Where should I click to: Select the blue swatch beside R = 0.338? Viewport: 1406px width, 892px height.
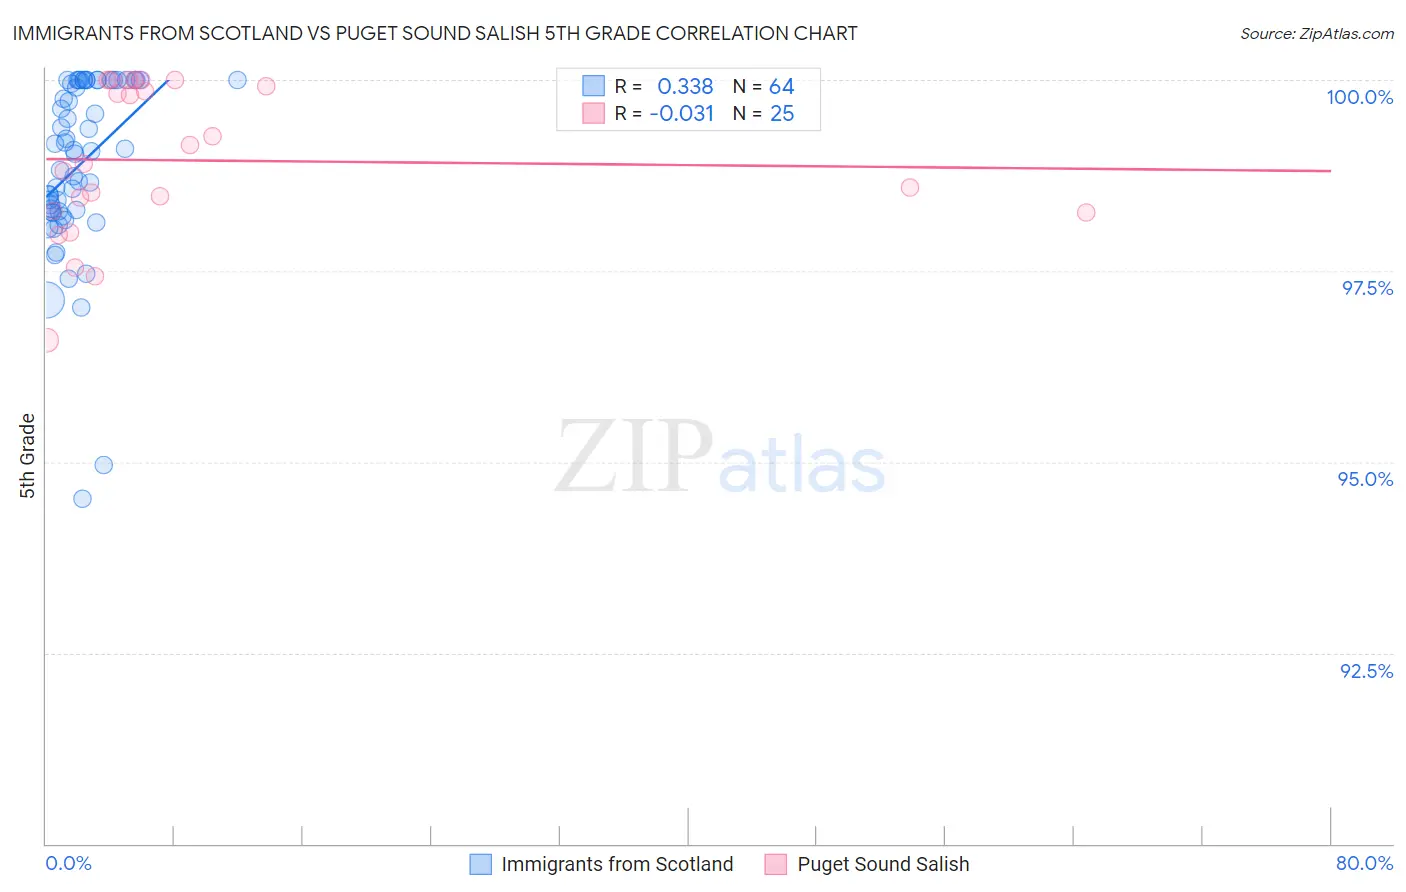594,86
